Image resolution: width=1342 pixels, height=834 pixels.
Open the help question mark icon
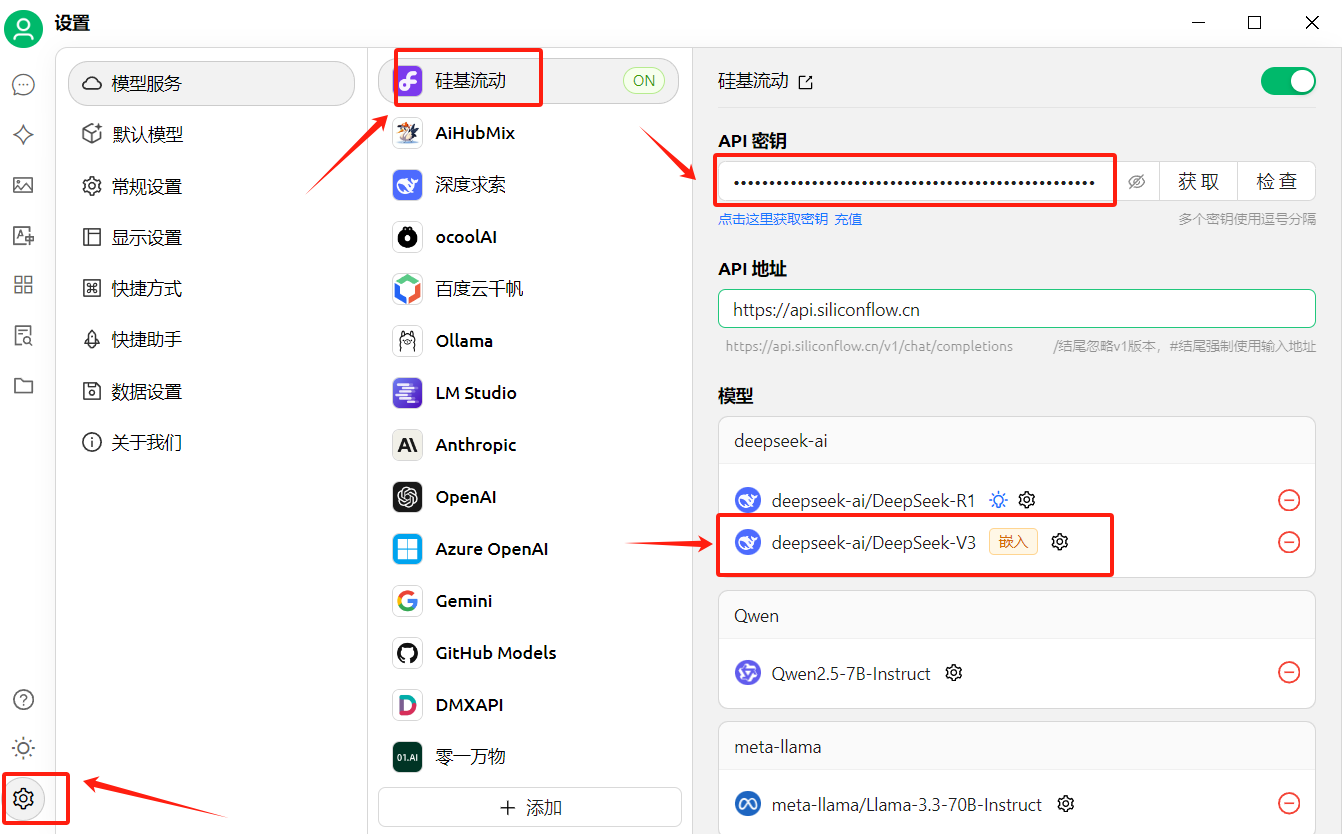click(23, 699)
